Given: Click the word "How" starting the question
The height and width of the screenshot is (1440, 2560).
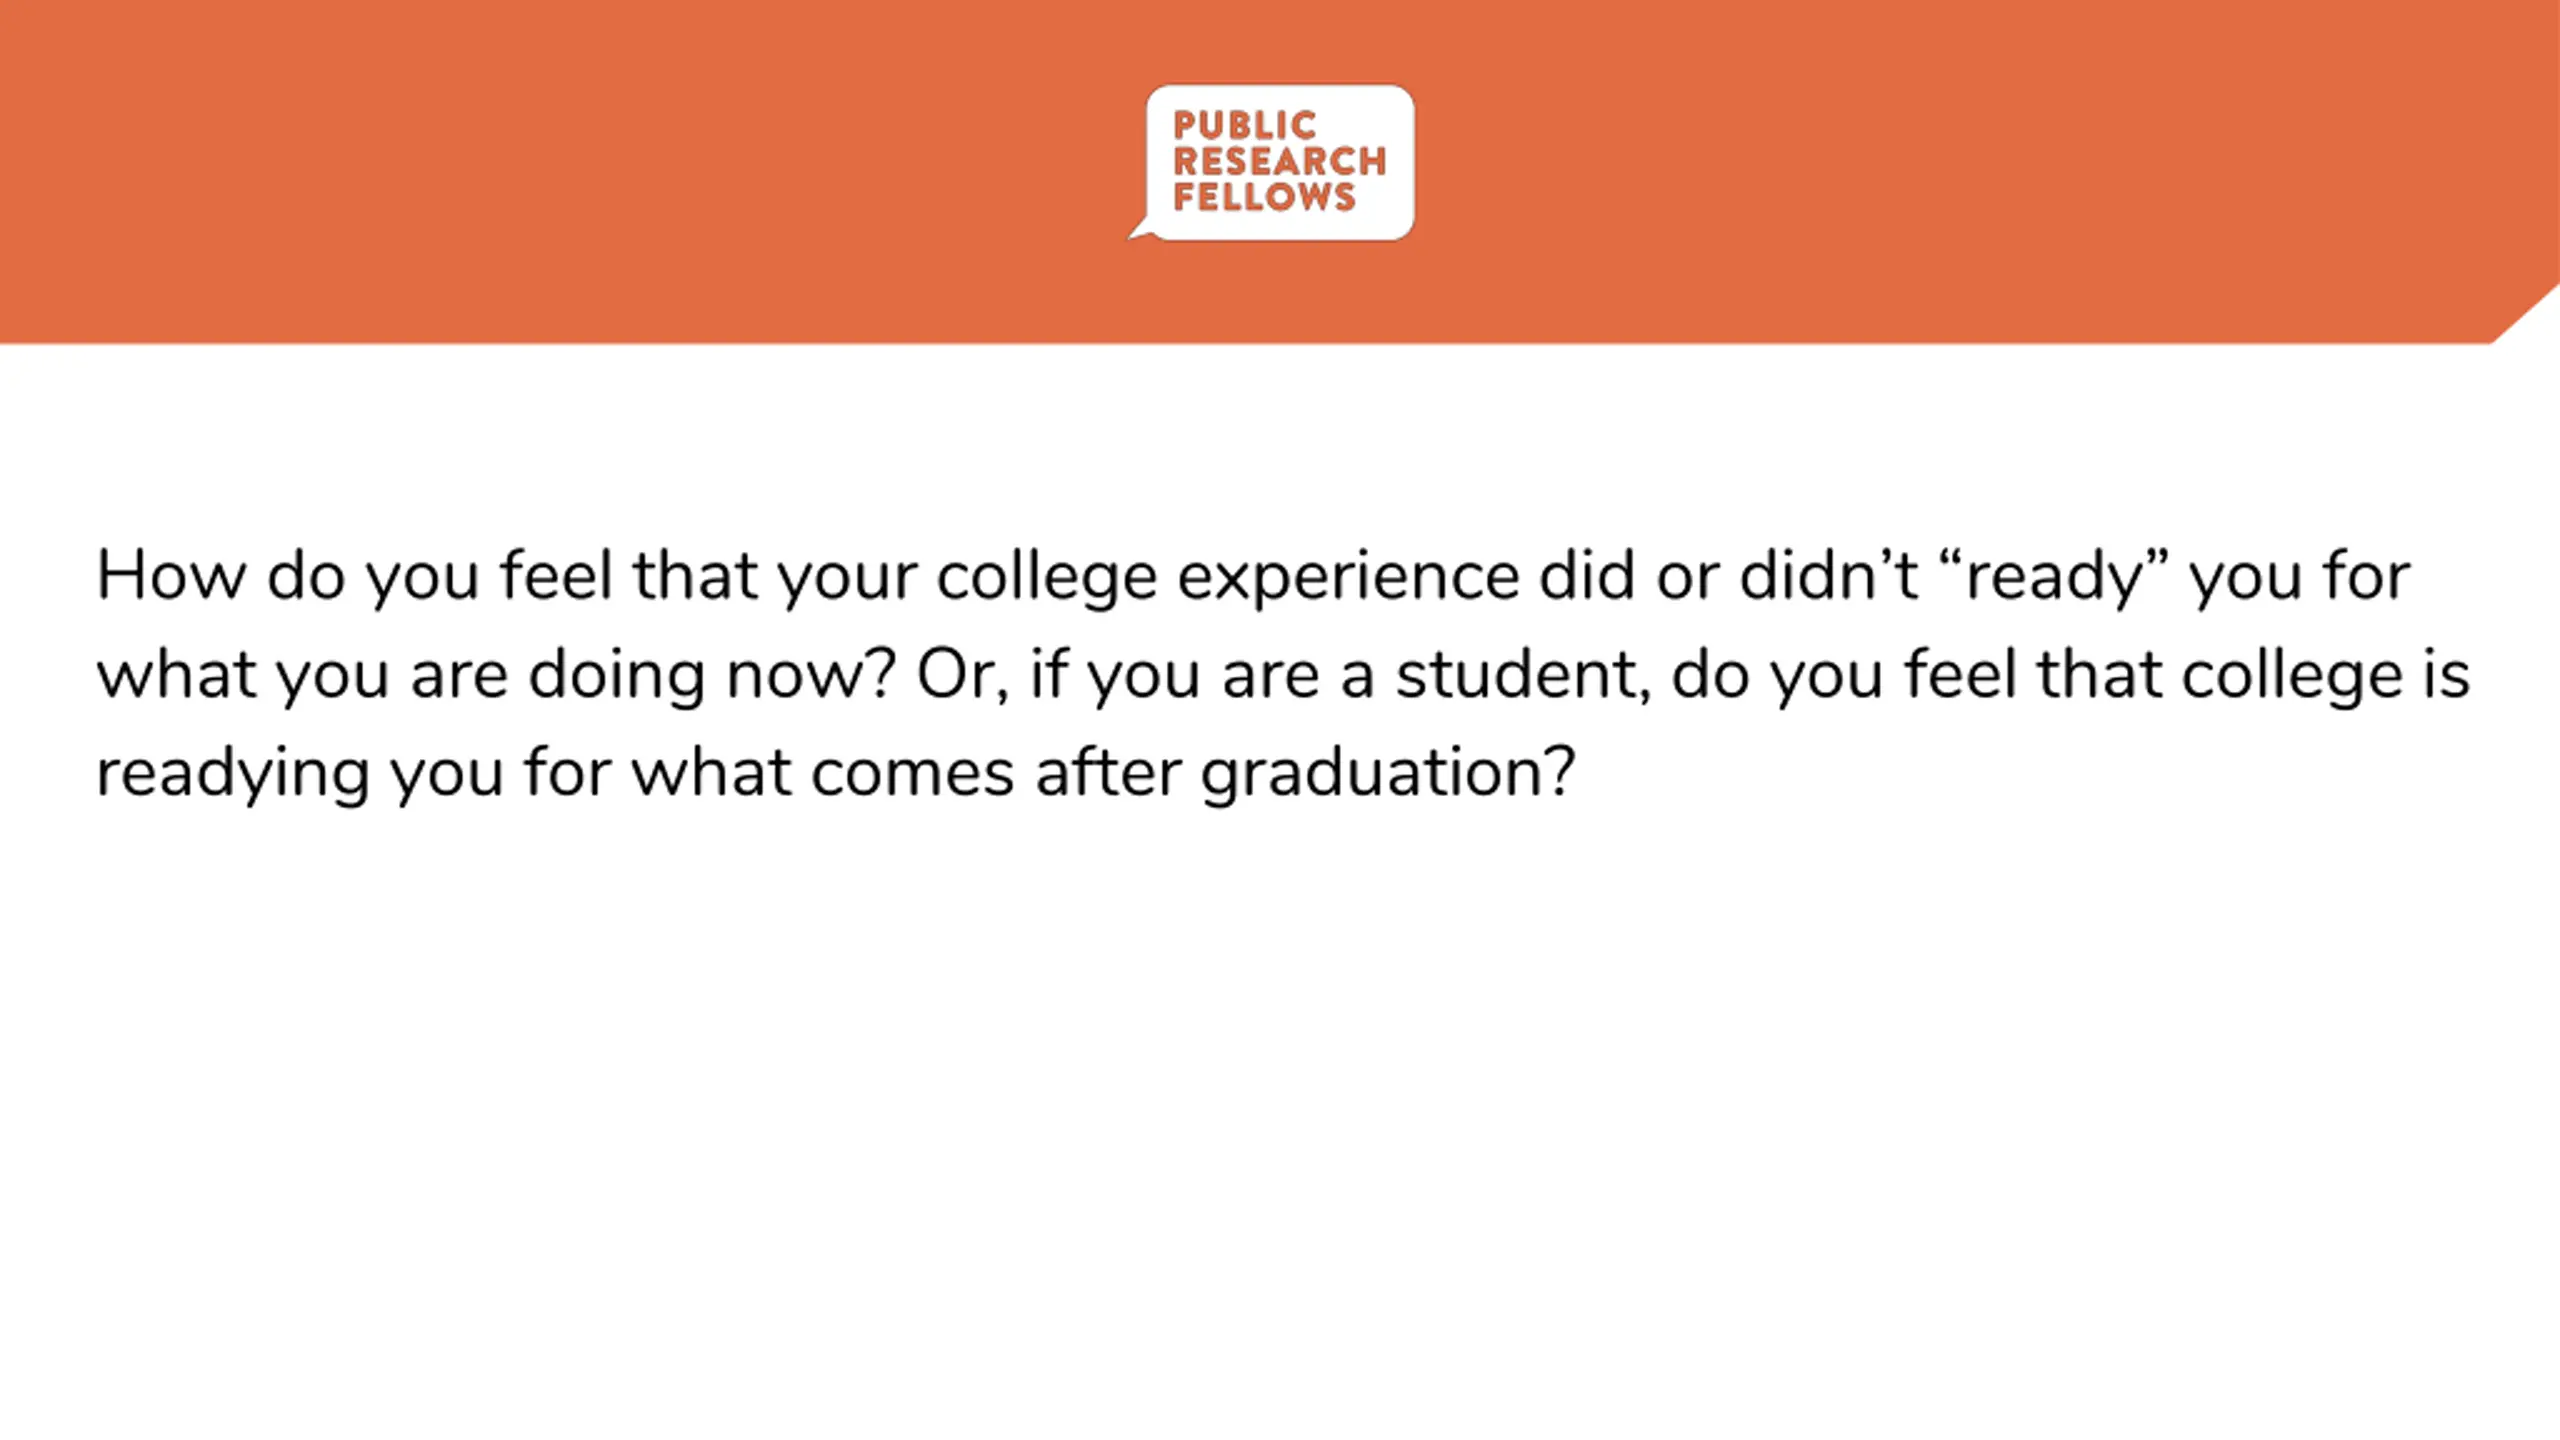Looking at the screenshot, I should click(171, 577).
